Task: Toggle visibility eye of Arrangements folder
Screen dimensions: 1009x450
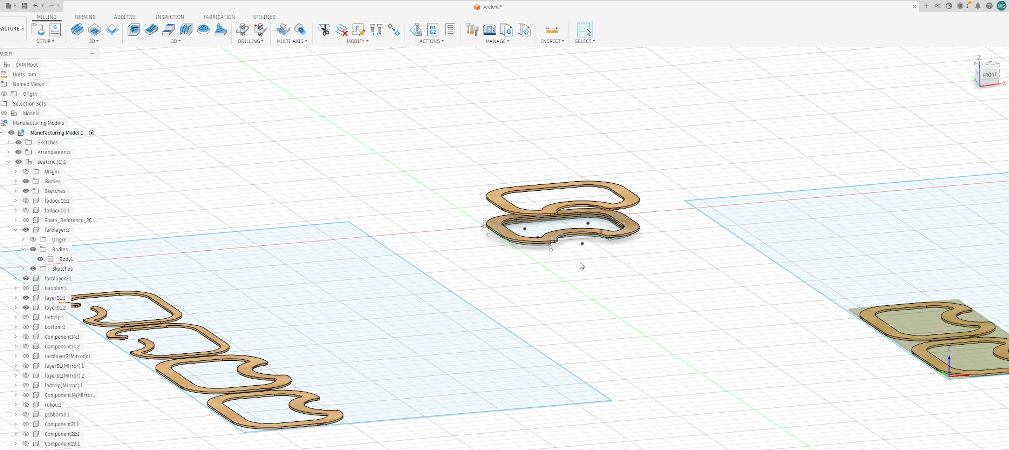Action: [x=19, y=152]
